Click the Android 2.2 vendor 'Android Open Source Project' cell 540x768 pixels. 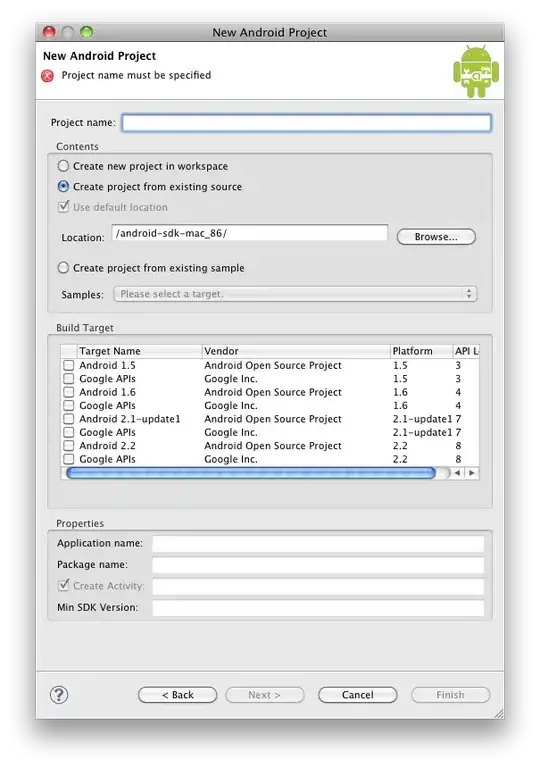pos(273,446)
